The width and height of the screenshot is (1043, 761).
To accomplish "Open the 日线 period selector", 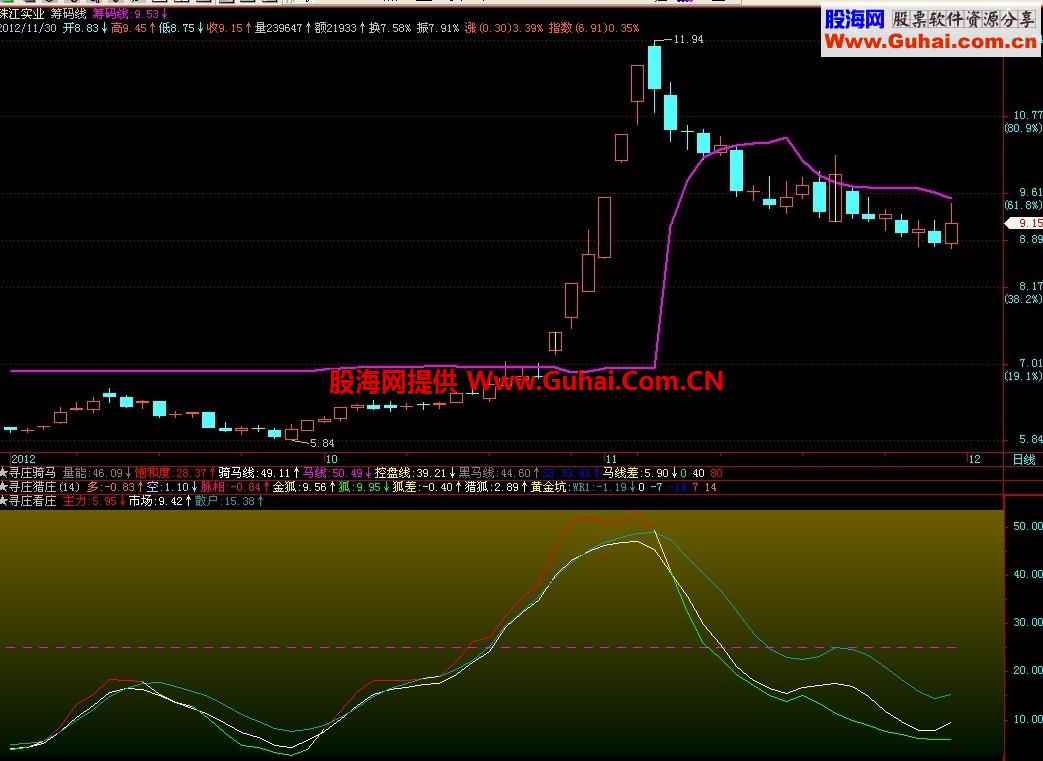I will click(1024, 460).
